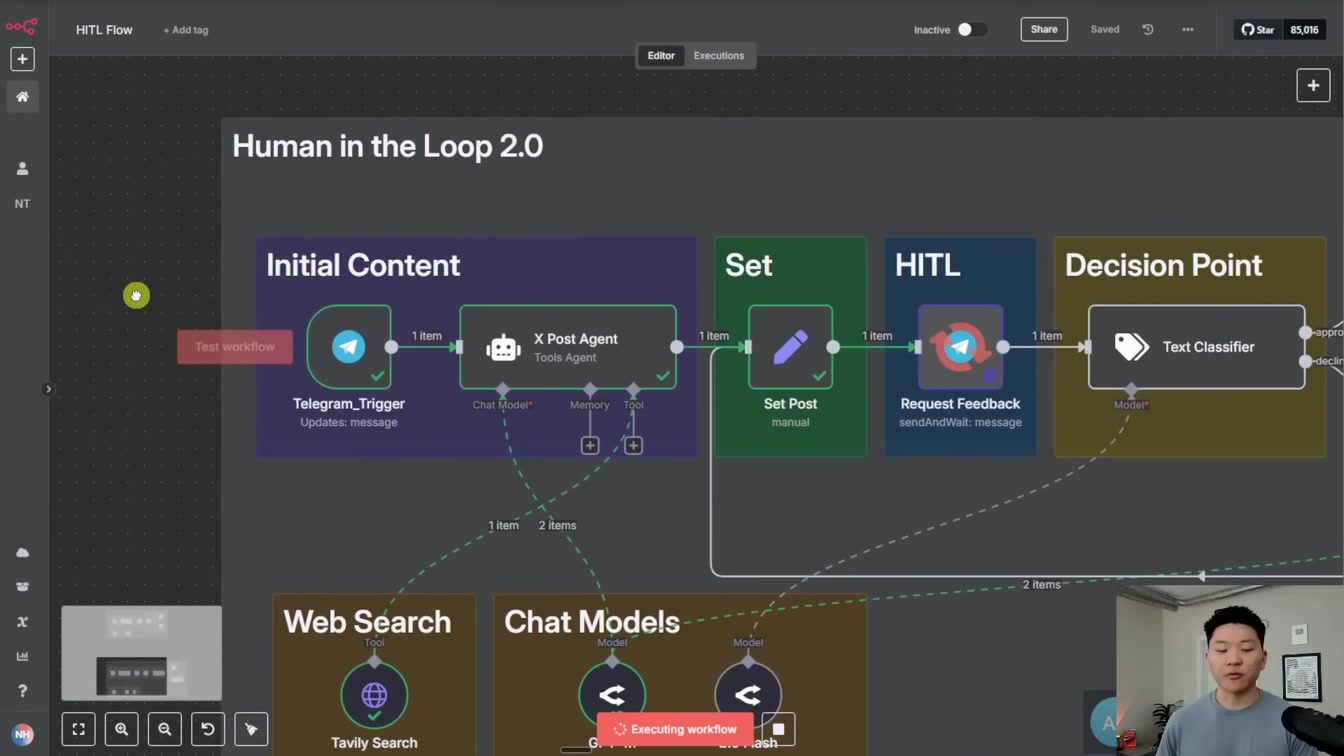This screenshot has width=1344, height=756.
Task: Click the Share button
Action: (1044, 29)
